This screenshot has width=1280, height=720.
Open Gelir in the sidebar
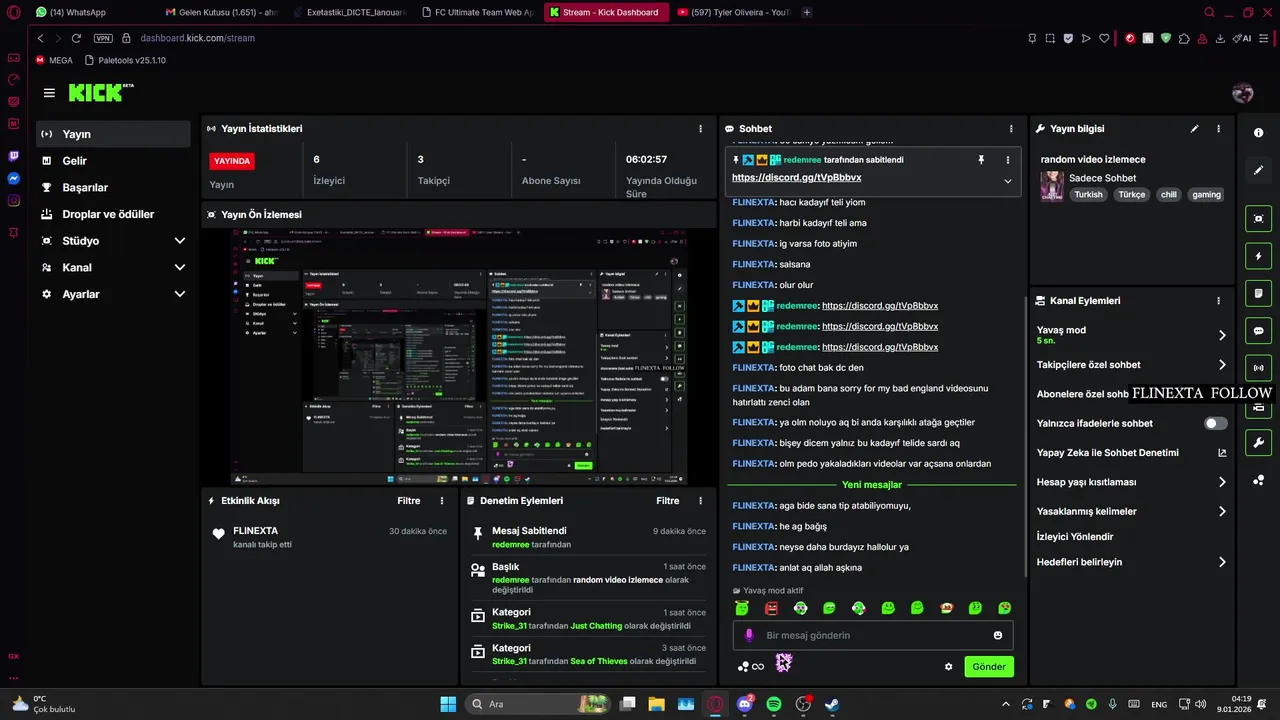click(113, 161)
